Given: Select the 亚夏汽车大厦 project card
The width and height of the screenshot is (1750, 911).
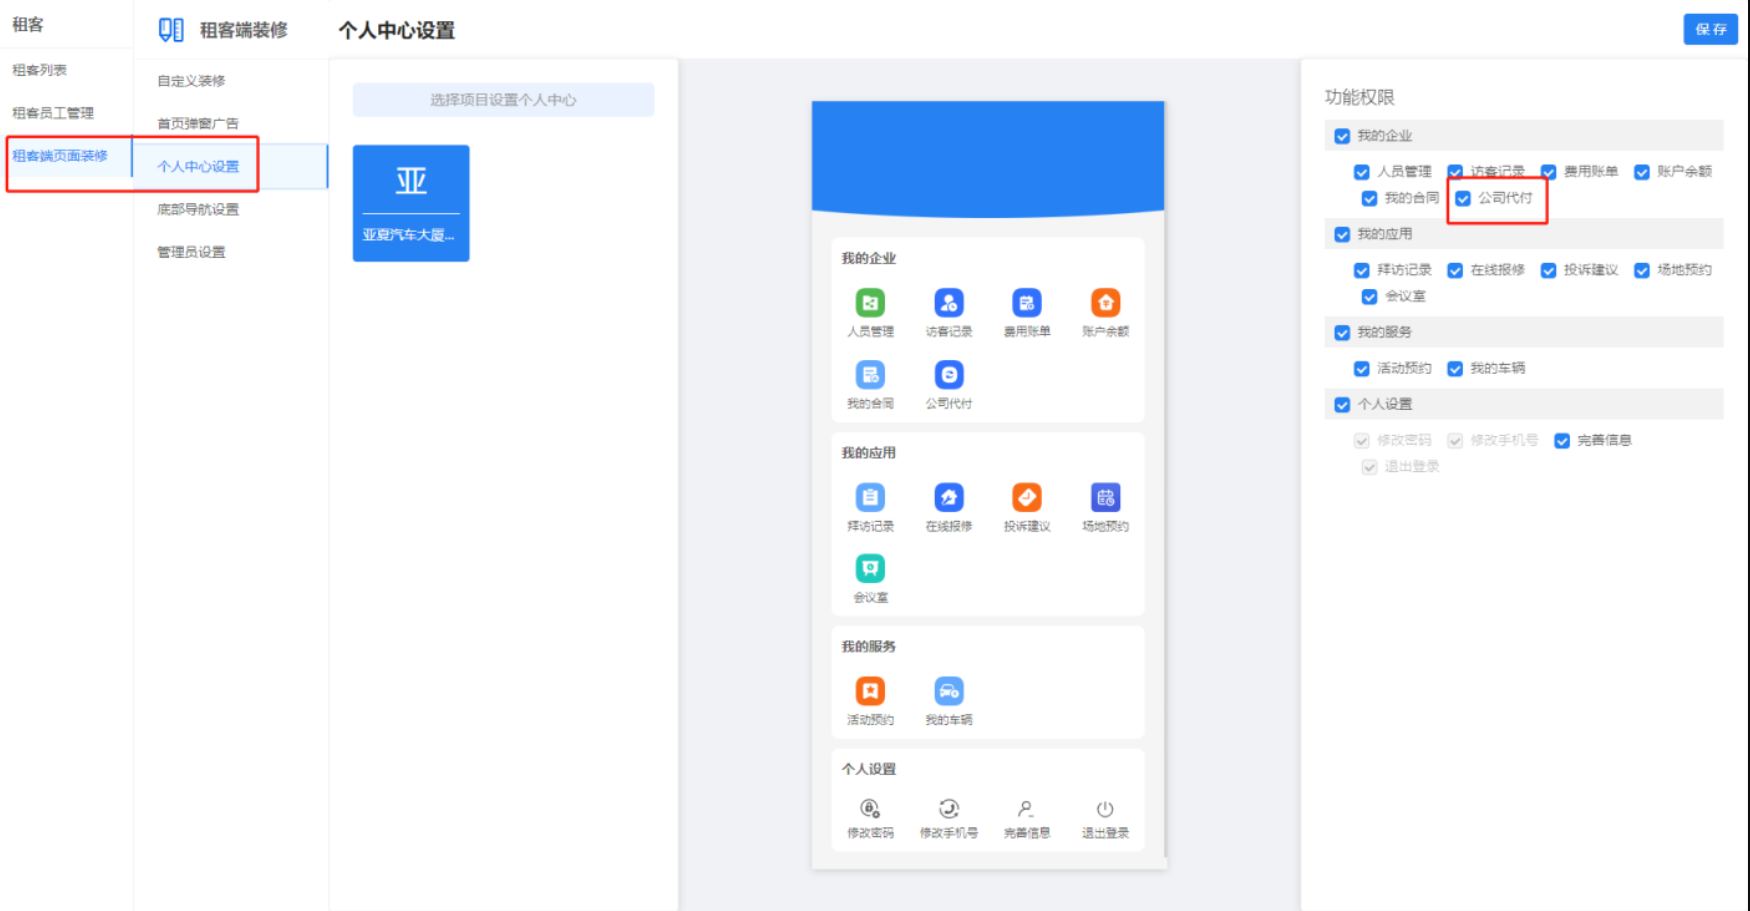Looking at the screenshot, I should (411, 203).
